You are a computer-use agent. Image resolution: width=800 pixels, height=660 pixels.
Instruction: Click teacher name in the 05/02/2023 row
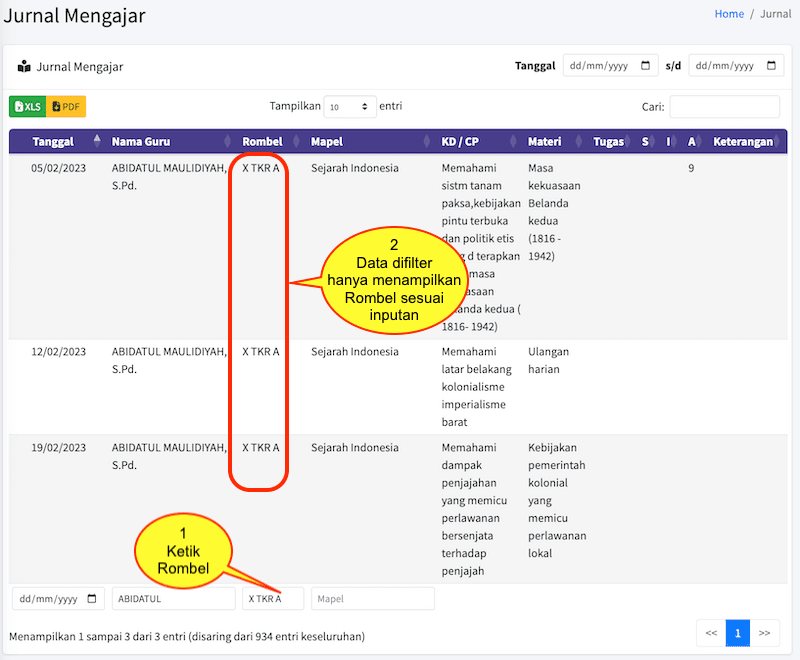169,176
